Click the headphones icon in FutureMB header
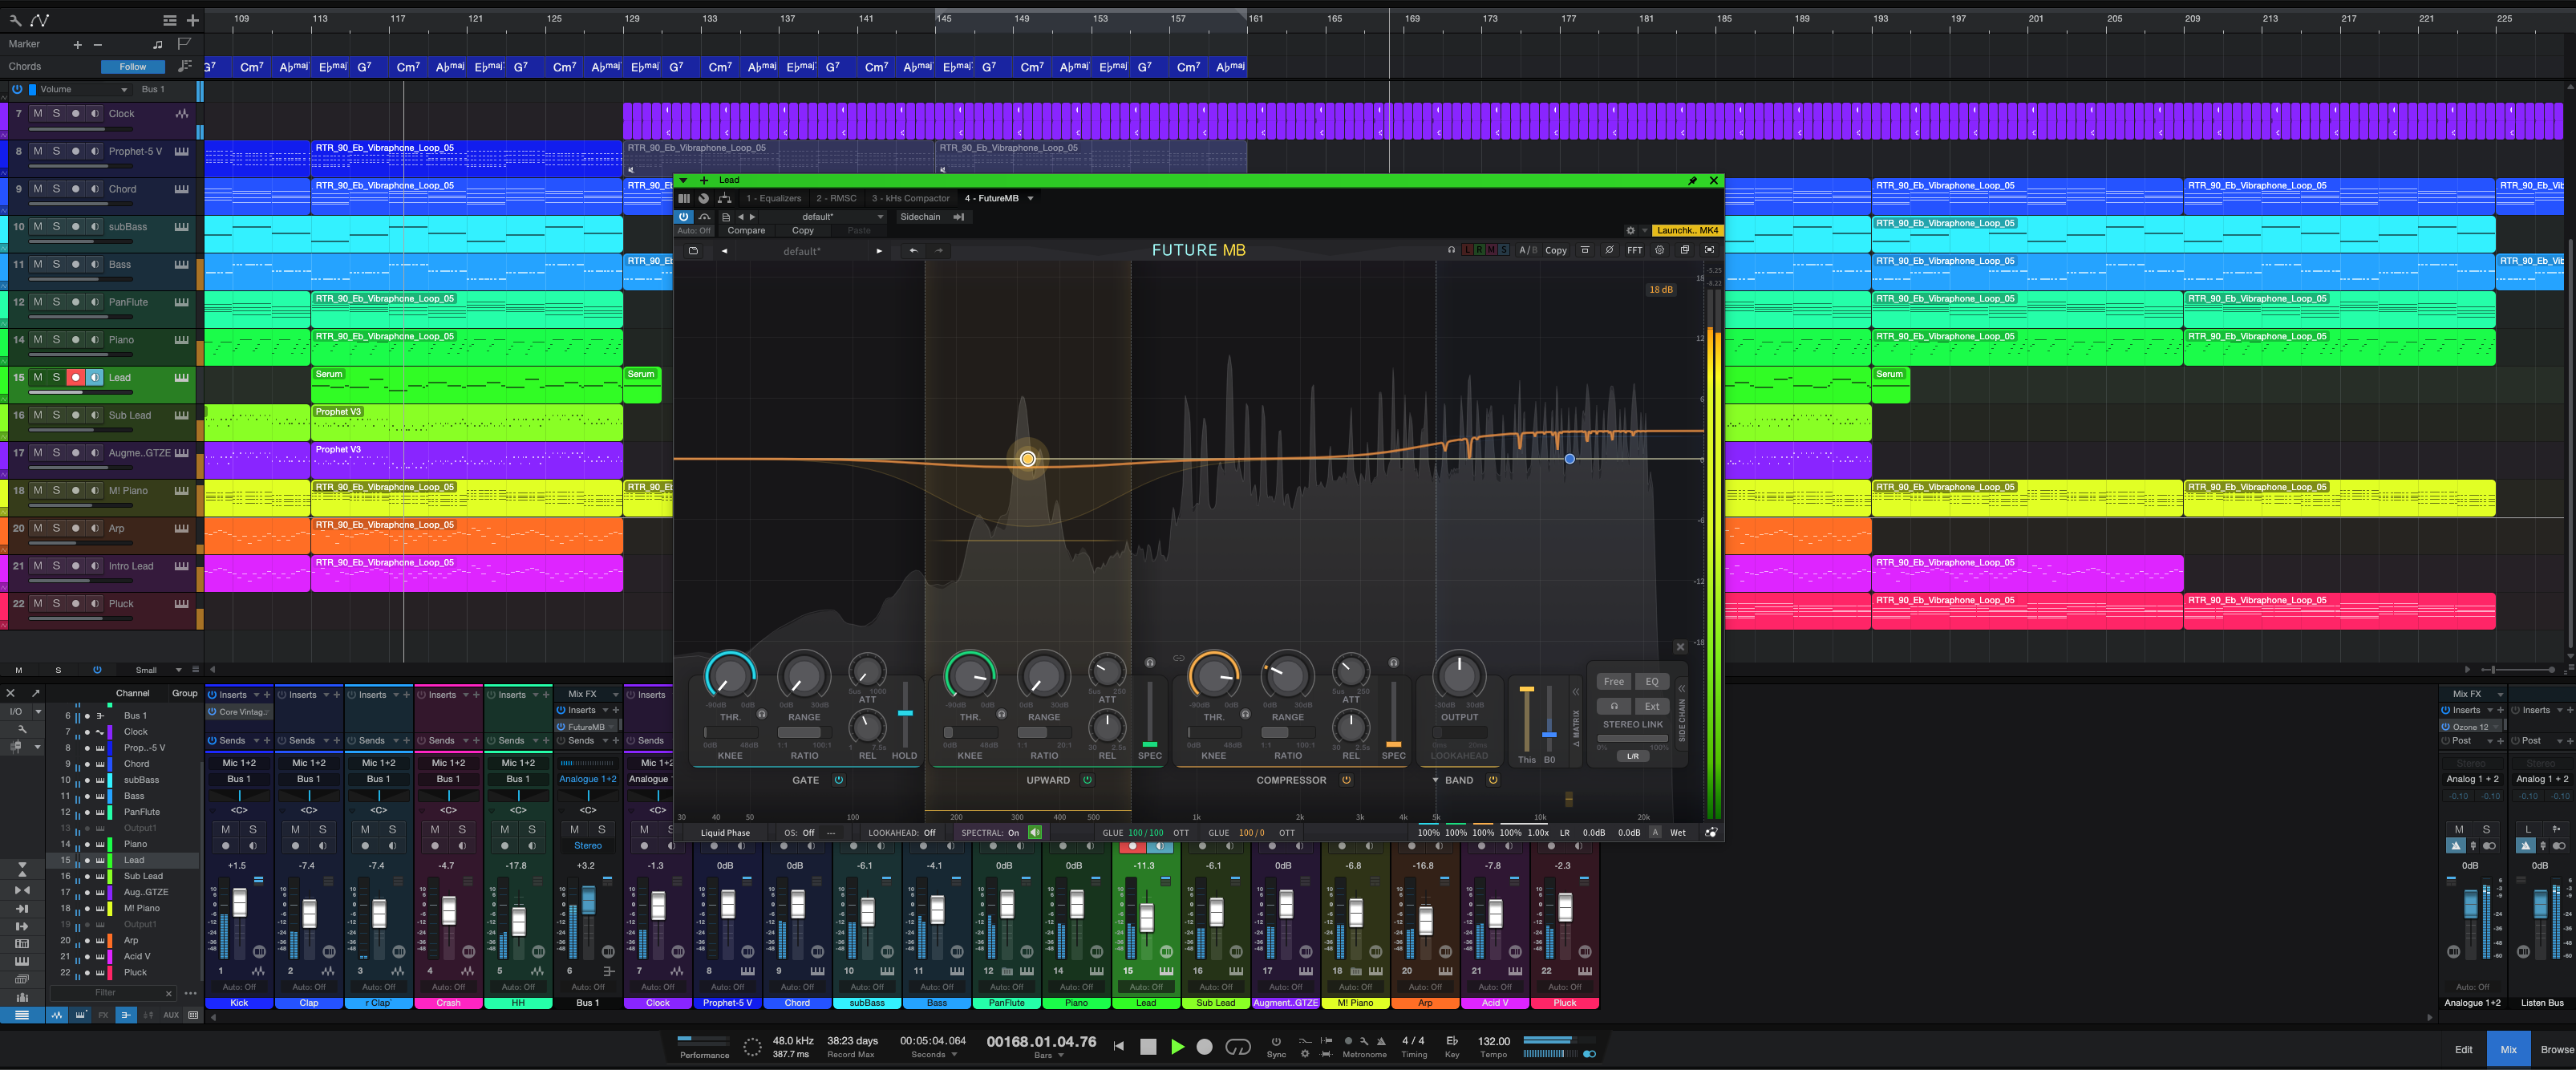2576x1070 pixels. point(1451,250)
